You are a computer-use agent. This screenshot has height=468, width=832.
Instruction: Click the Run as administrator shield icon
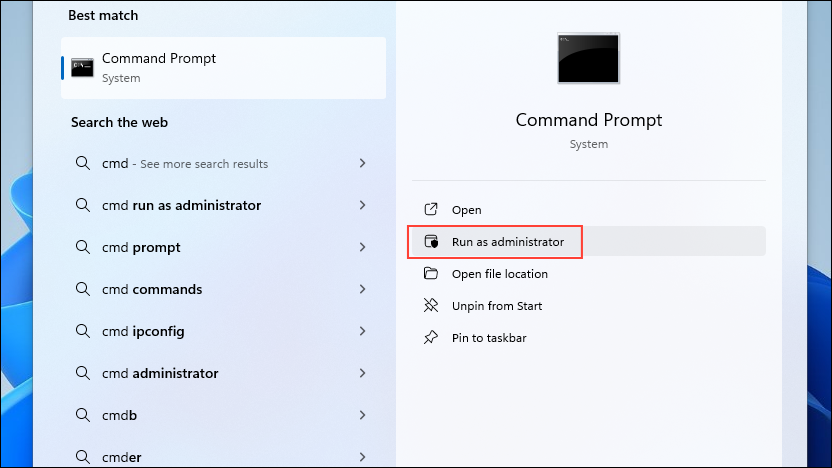point(431,242)
